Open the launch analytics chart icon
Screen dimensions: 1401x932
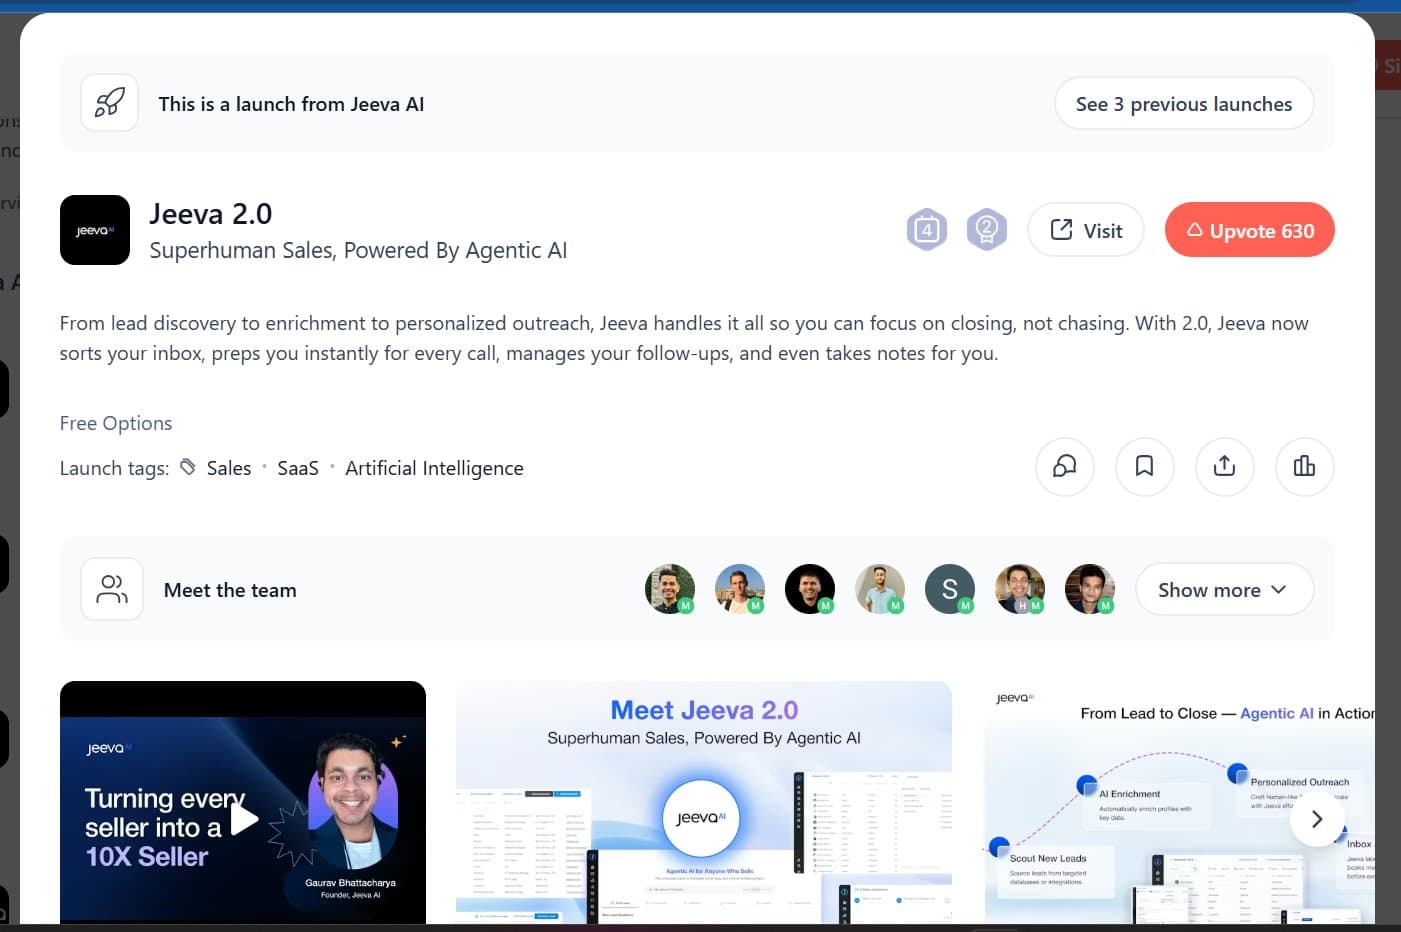pos(1305,467)
